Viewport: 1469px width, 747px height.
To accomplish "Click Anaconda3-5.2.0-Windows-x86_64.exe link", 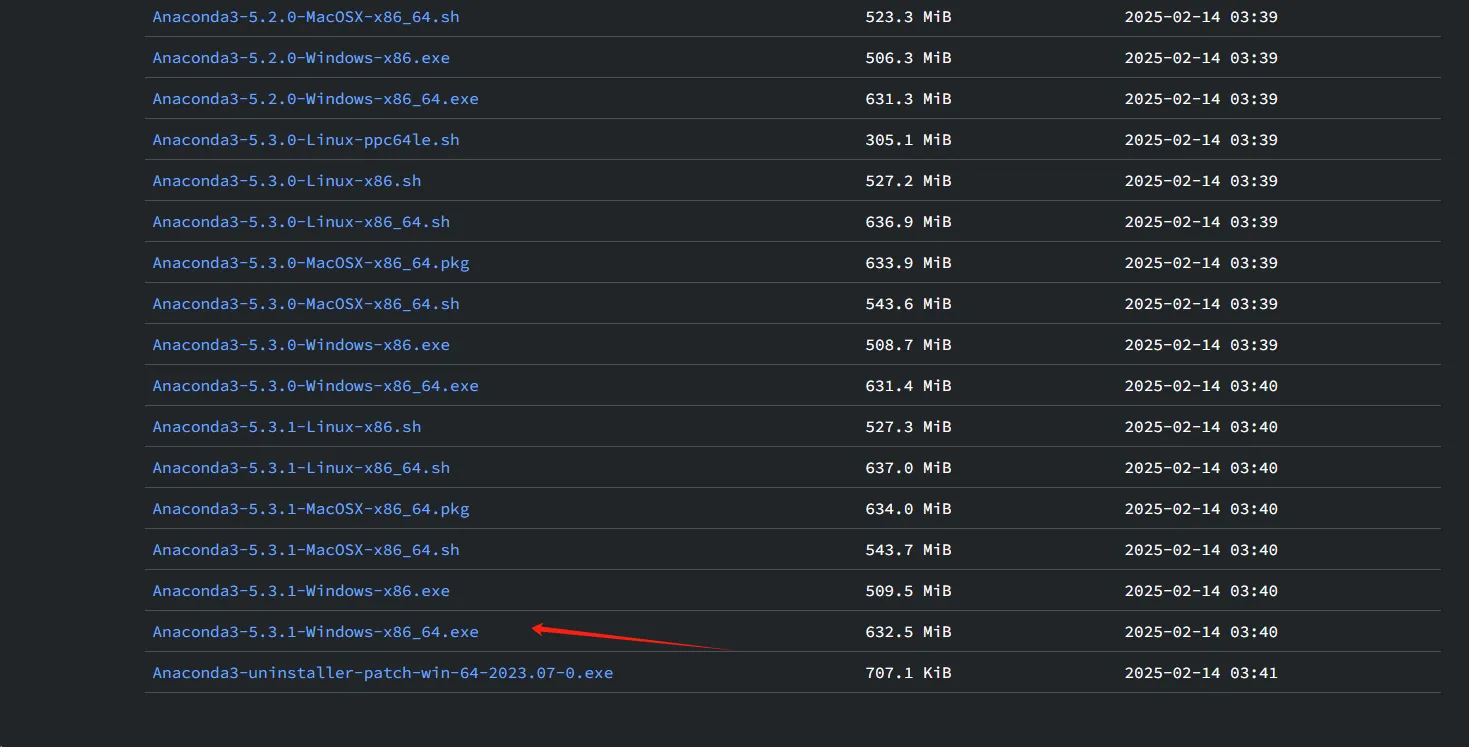I will (316, 99).
